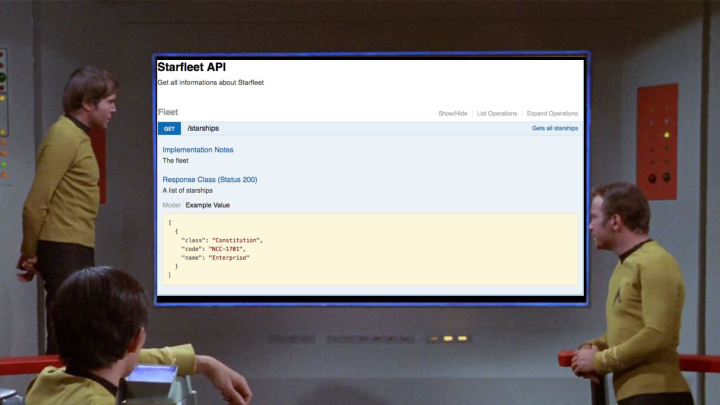Image resolution: width=720 pixels, height=405 pixels.
Task: Click the "code": "NCC-1701" line in JSON
Action: (212, 249)
